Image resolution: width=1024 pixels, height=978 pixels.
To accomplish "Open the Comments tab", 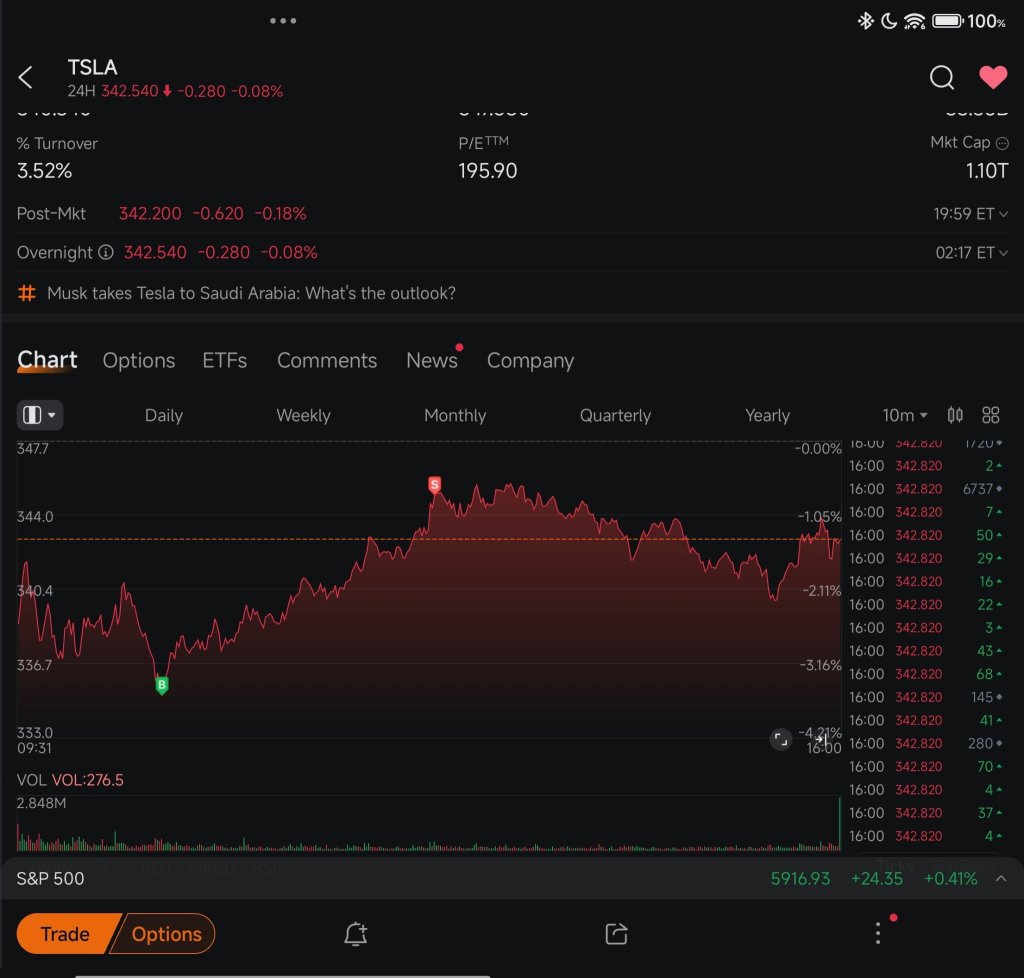I will click(x=327, y=360).
